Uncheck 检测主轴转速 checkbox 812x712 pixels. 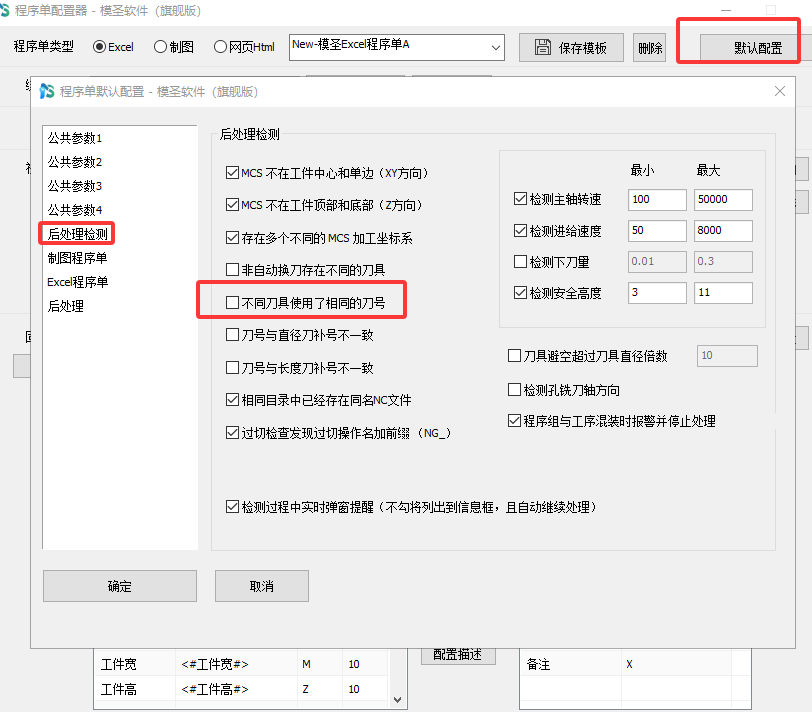pyautogui.click(x=520, y=199)
